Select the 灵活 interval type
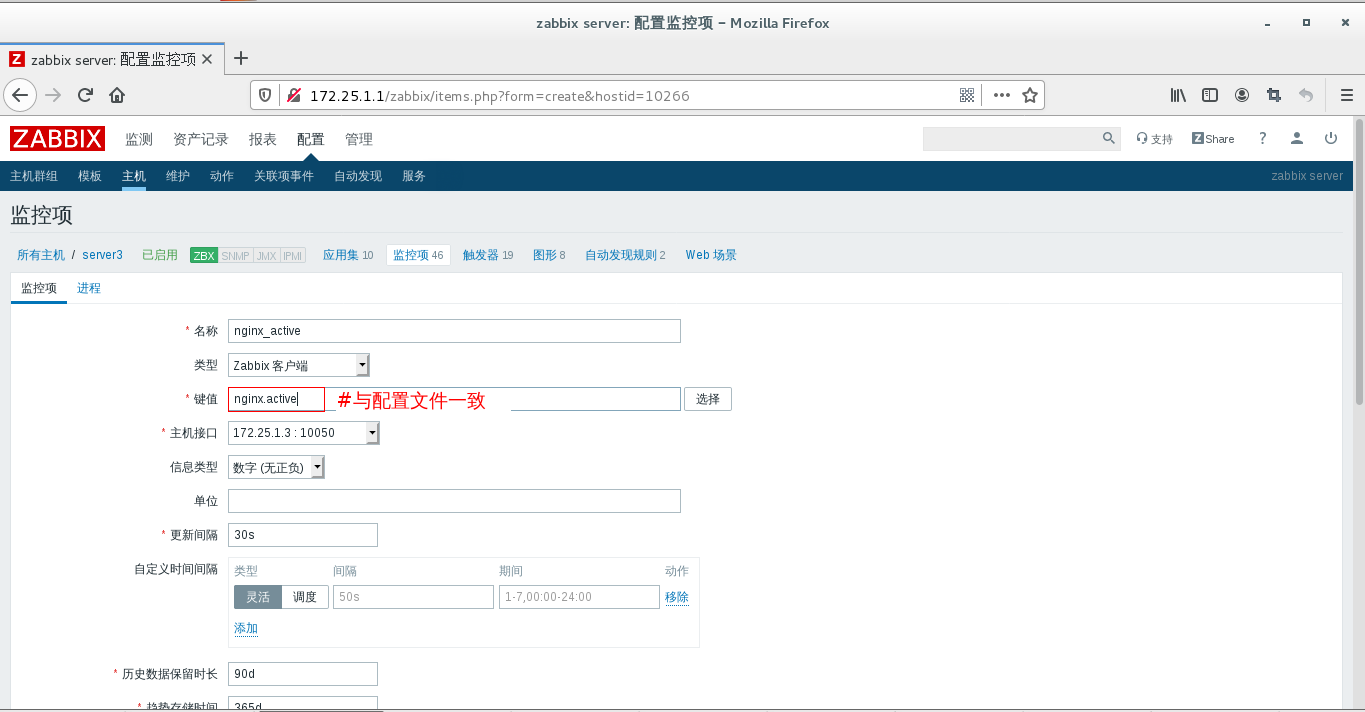 tap(258, 597)
